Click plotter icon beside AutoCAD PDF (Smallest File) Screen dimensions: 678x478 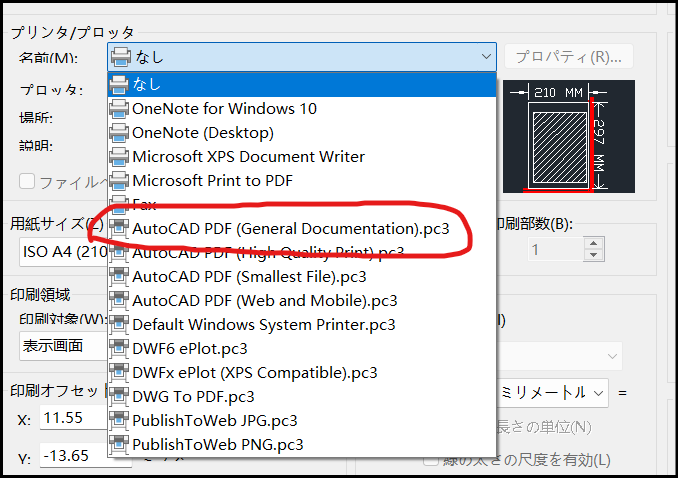point(119,277)
